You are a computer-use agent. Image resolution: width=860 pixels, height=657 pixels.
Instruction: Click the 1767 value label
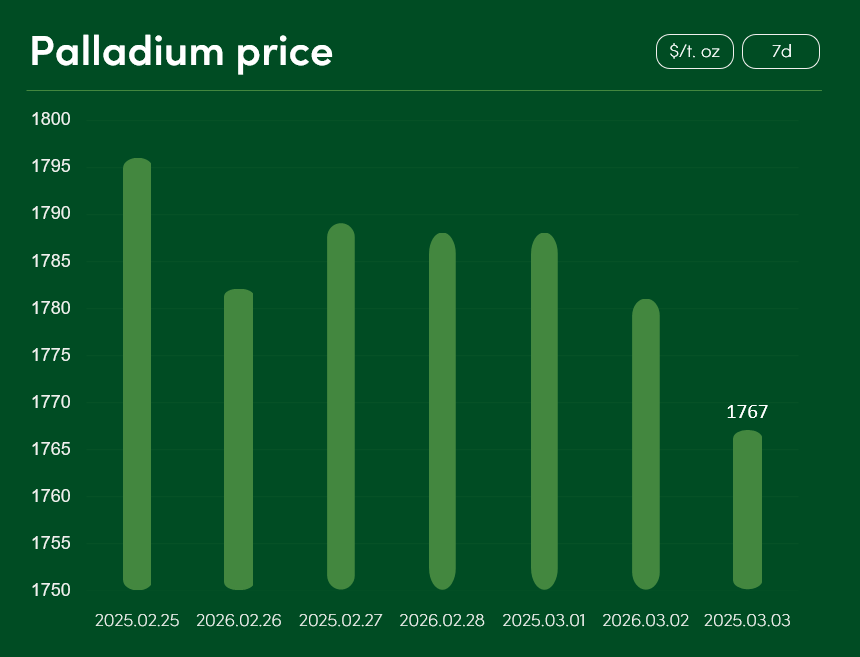point(747,412)
